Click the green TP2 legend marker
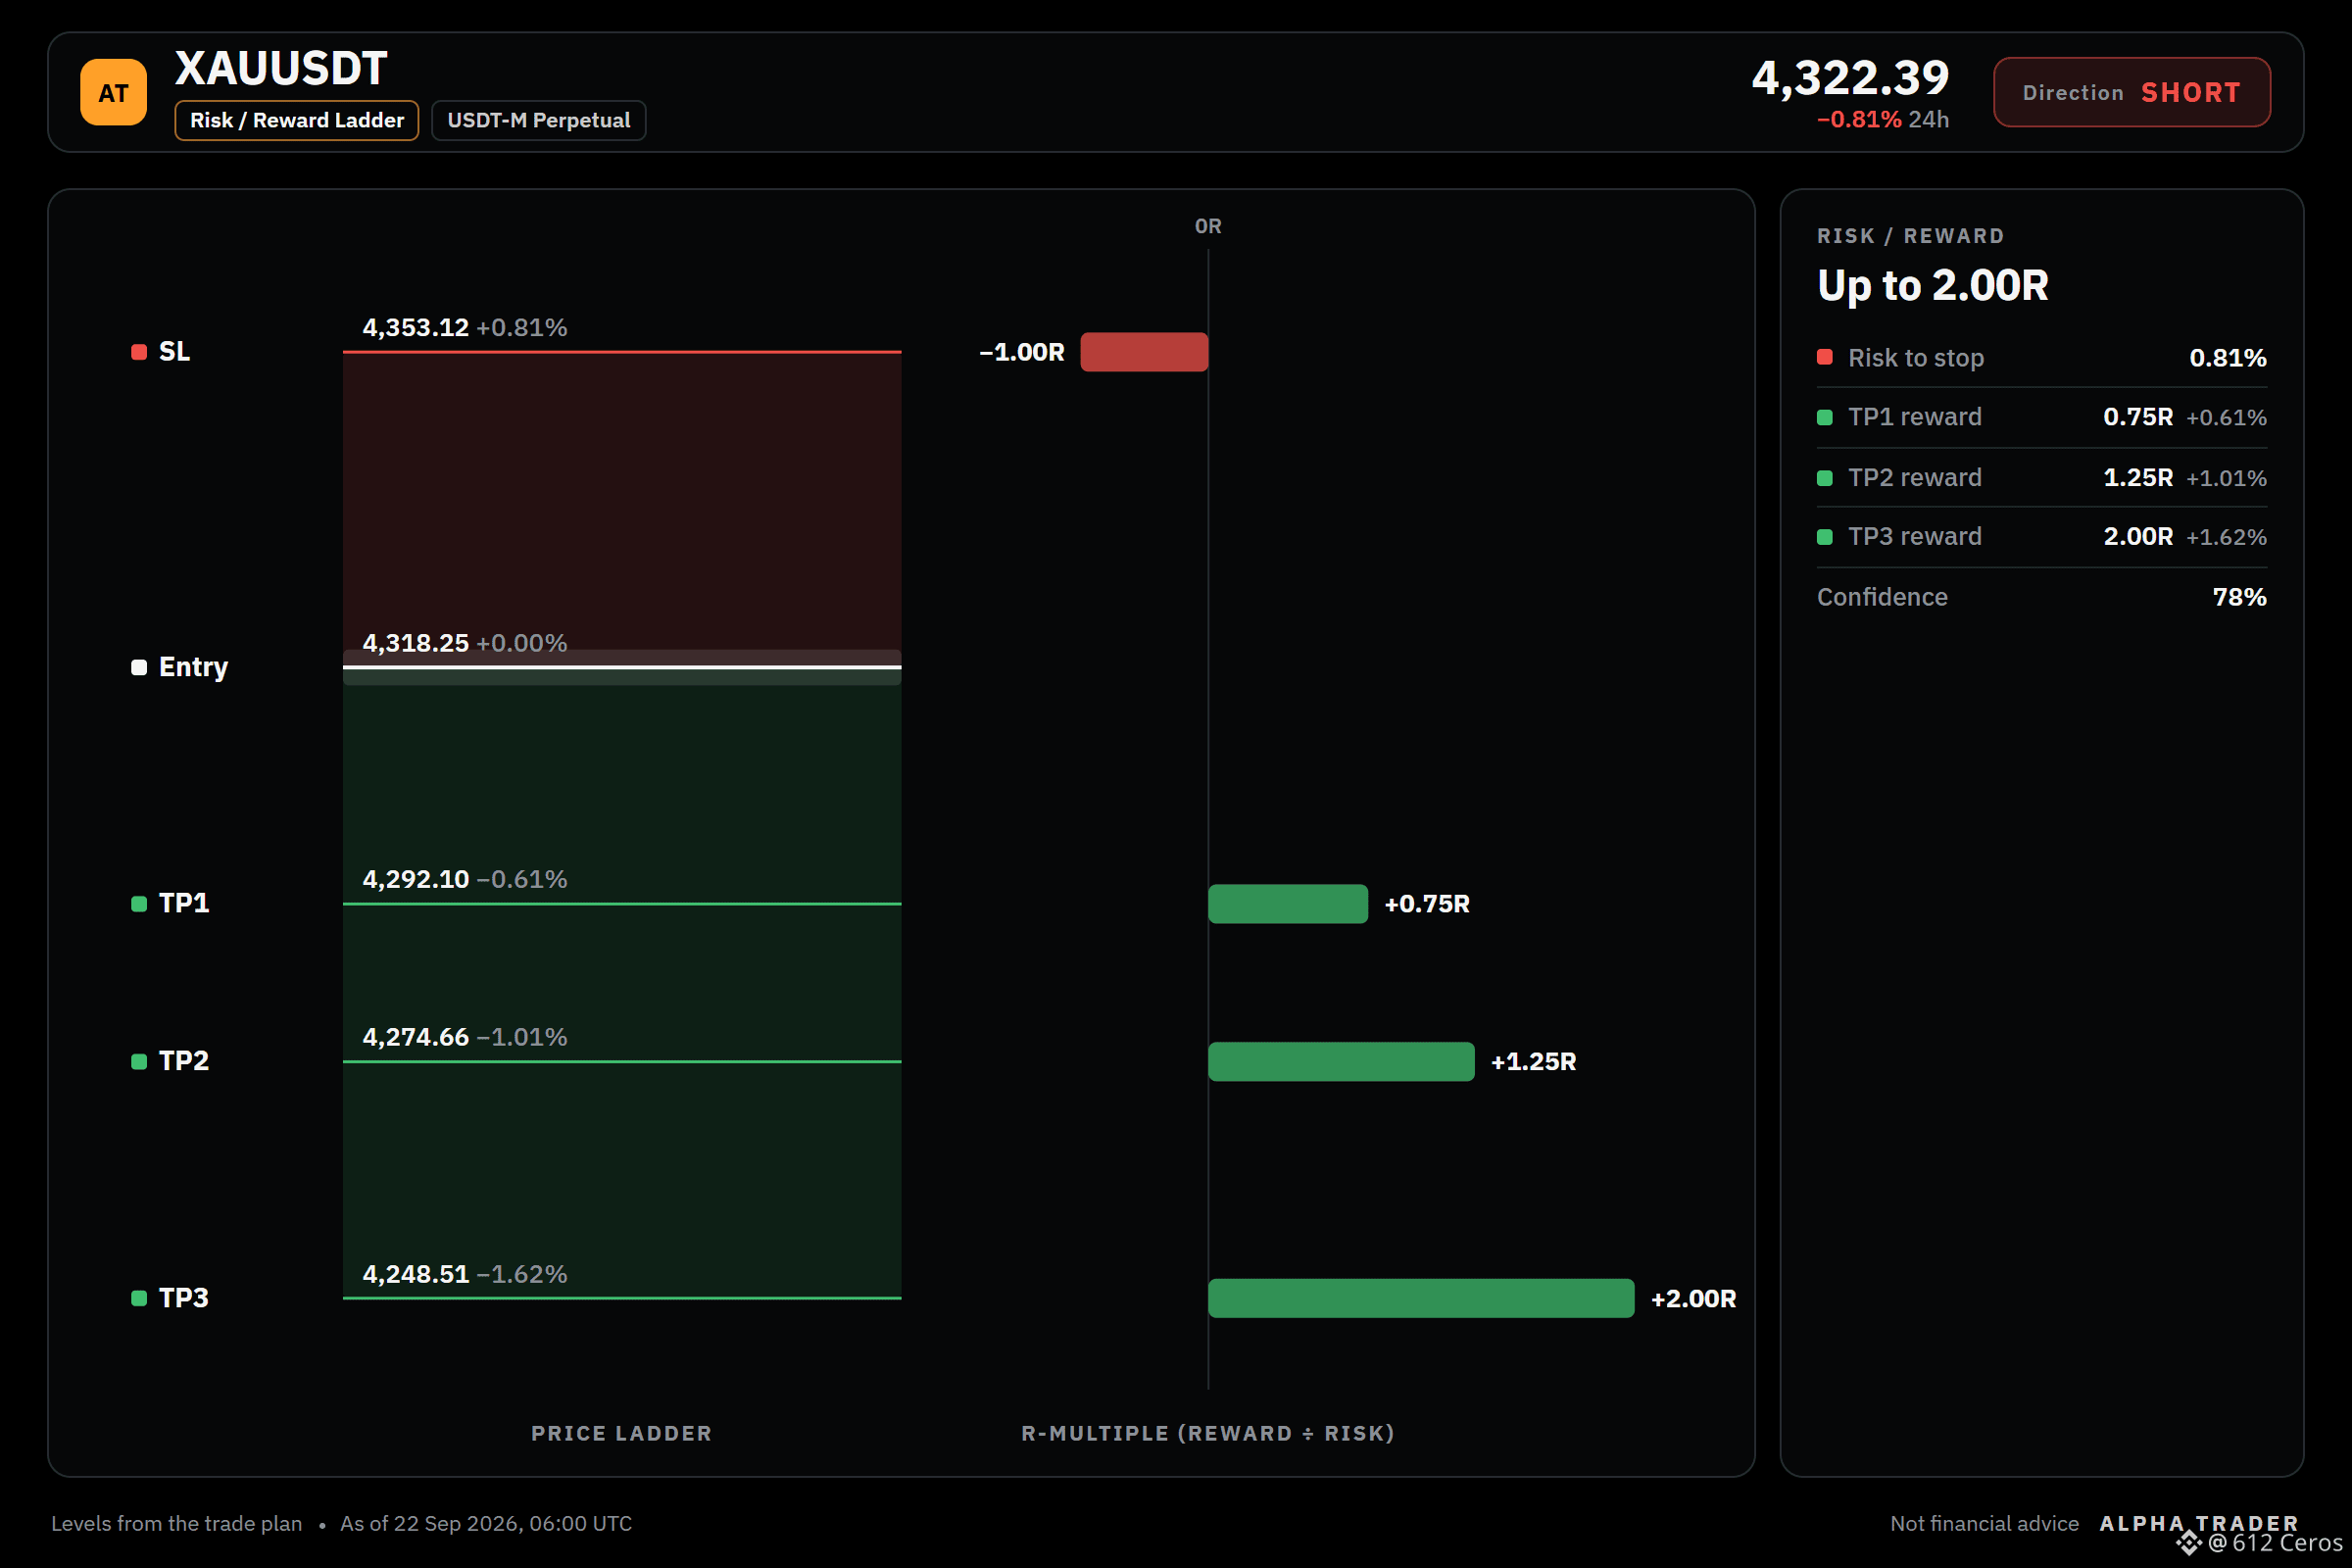The image size is (2352, 1568). point(139,1061)
